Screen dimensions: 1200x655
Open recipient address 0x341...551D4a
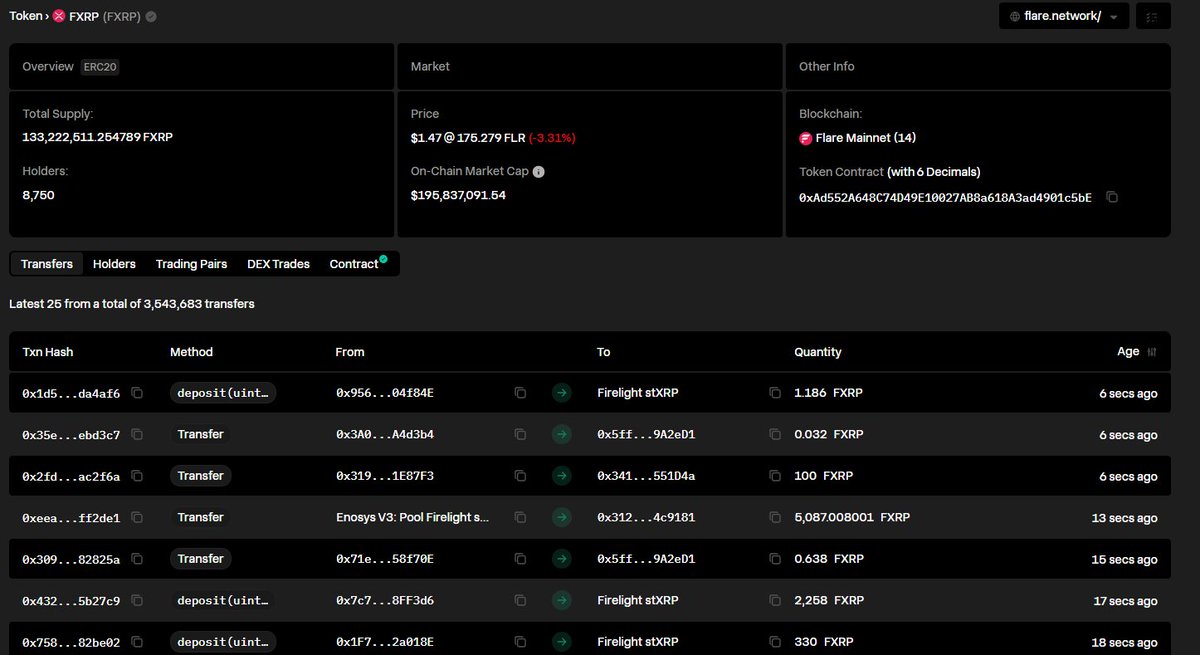[646, 476]
